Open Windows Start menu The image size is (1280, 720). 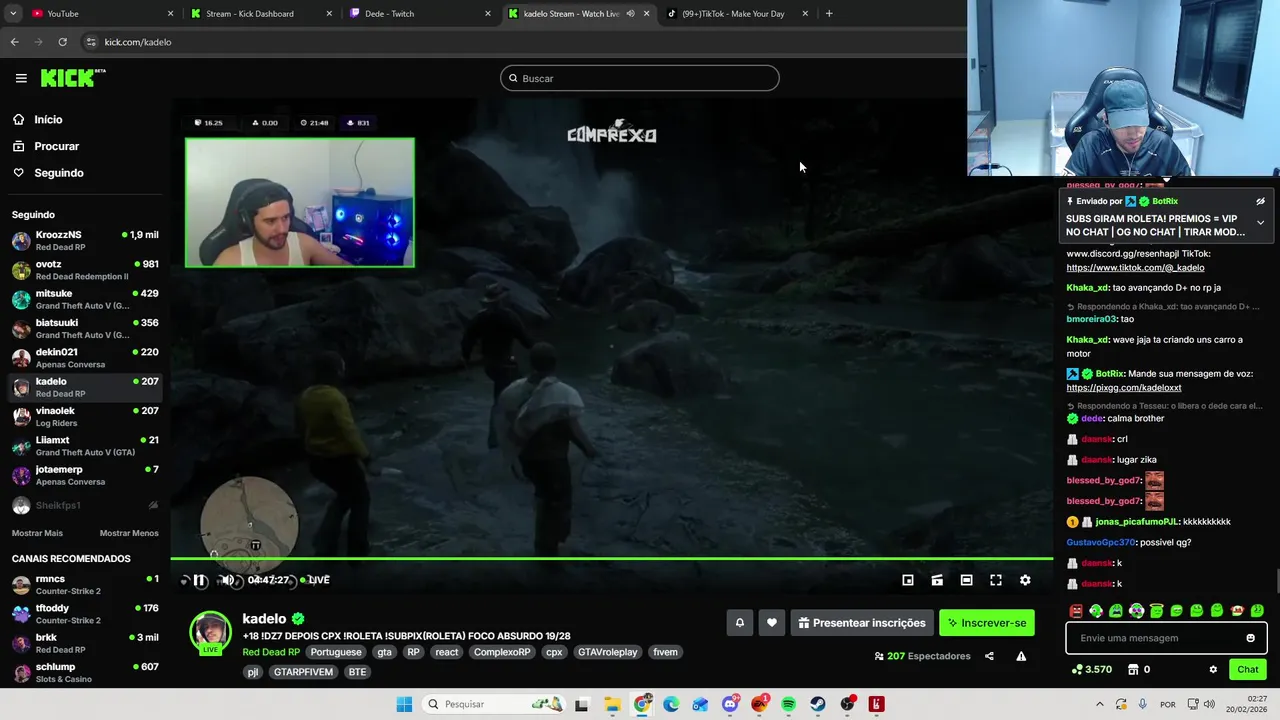(x=404, y=704)
